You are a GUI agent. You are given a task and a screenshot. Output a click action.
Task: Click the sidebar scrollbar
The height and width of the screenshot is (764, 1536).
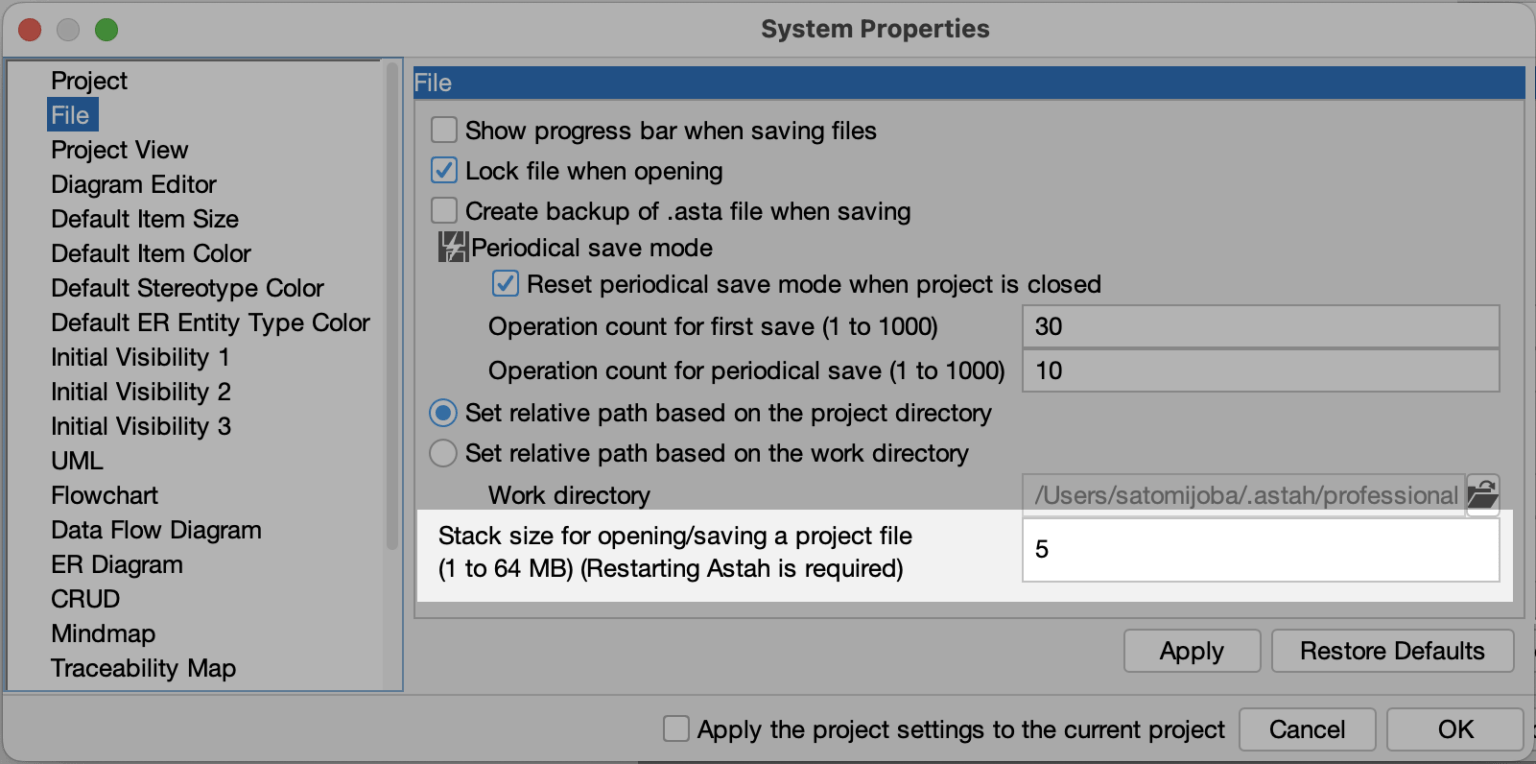click(389, 300)
